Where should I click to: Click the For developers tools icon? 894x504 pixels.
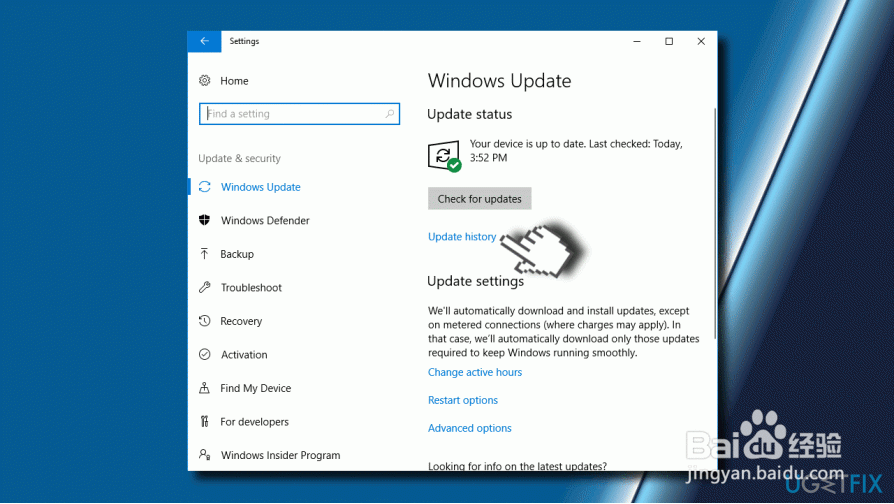coord(205,421)
